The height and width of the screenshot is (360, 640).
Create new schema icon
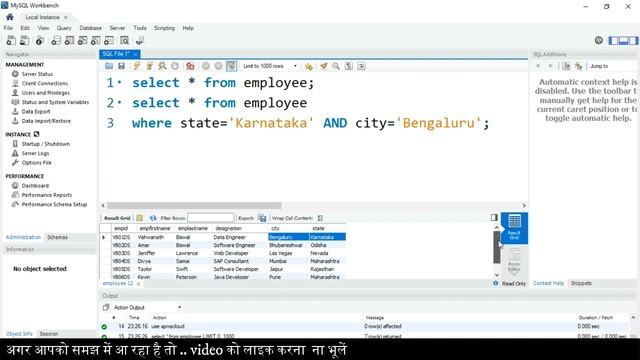pyautogui.click(x=56, y=40)
